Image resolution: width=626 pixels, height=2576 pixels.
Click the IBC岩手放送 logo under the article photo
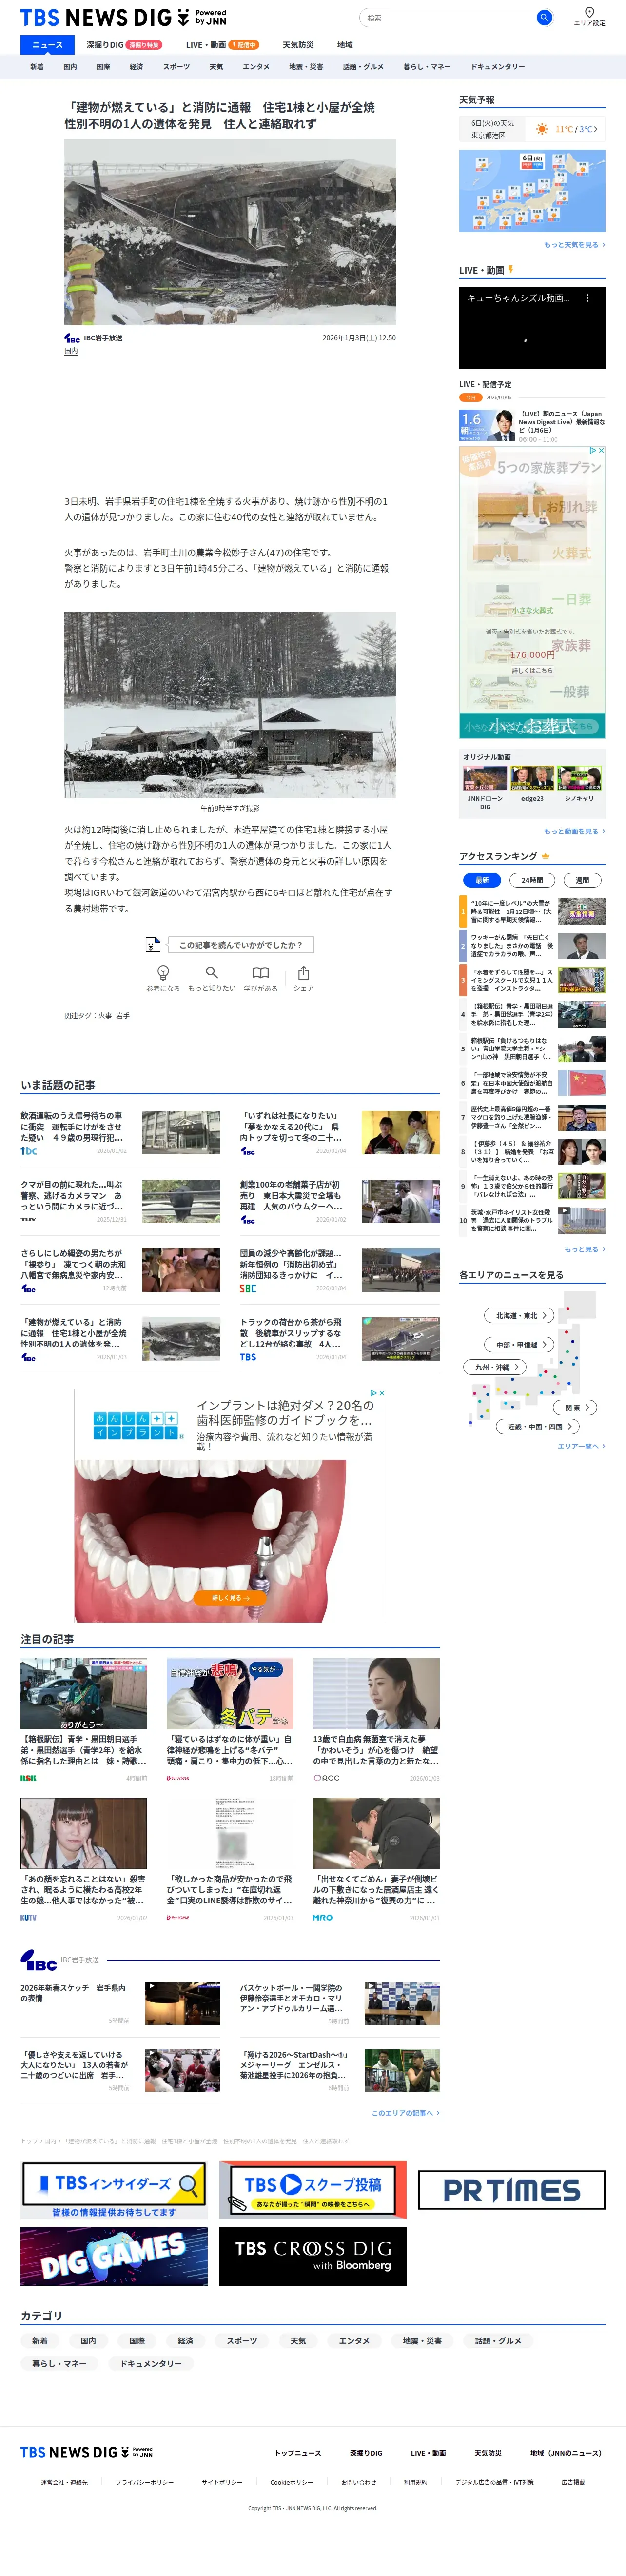(72, 338)
